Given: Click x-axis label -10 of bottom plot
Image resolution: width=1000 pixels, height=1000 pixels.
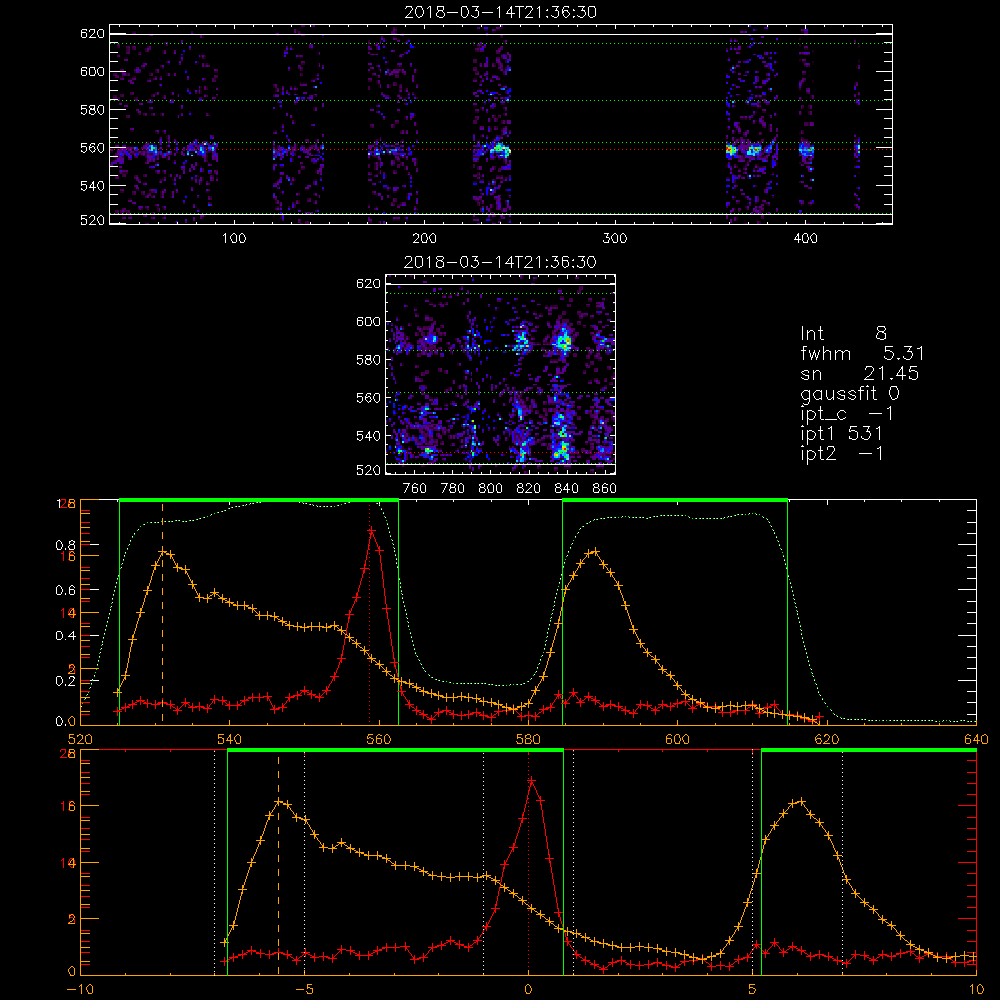Looking at the screenshot, I should [80, 990].
